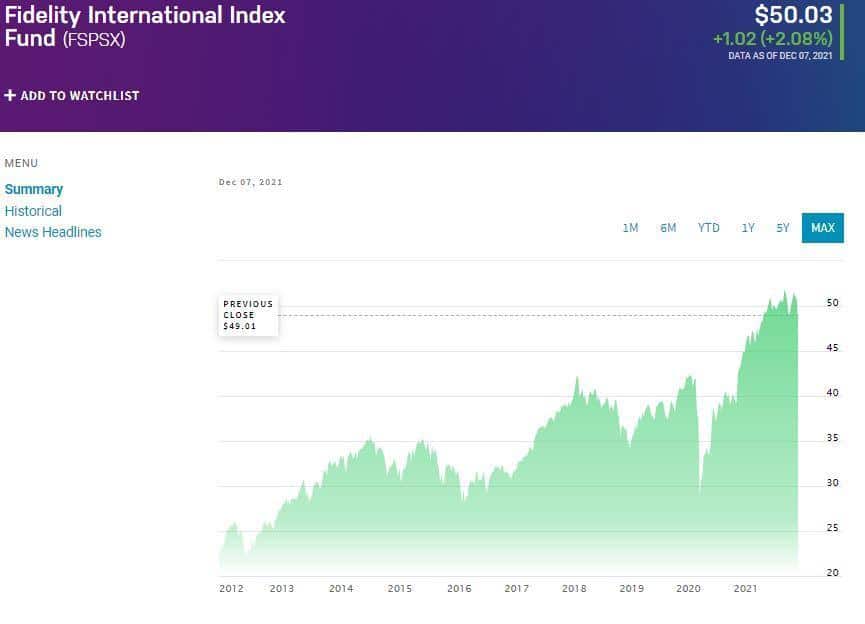Click the 2020 label on the x-axis
Screen dimensions: 865x624
(x=688, y=589)
